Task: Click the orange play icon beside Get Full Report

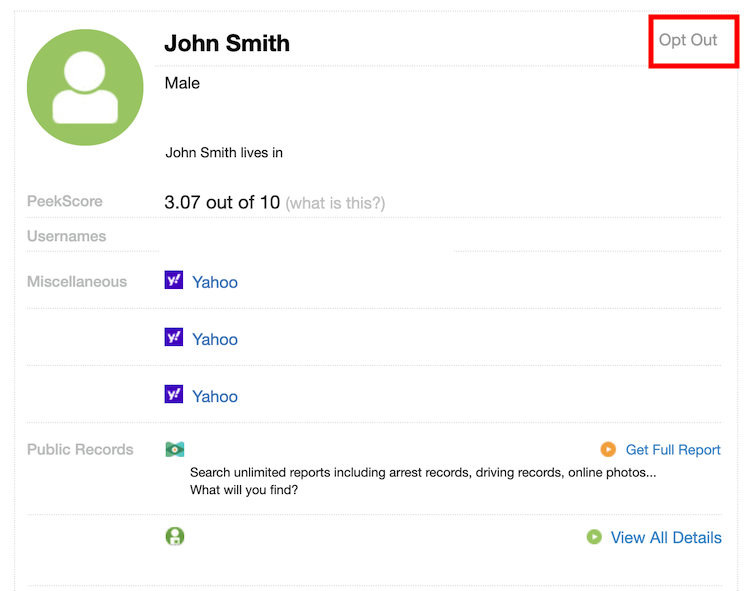Action: [608, 449]
